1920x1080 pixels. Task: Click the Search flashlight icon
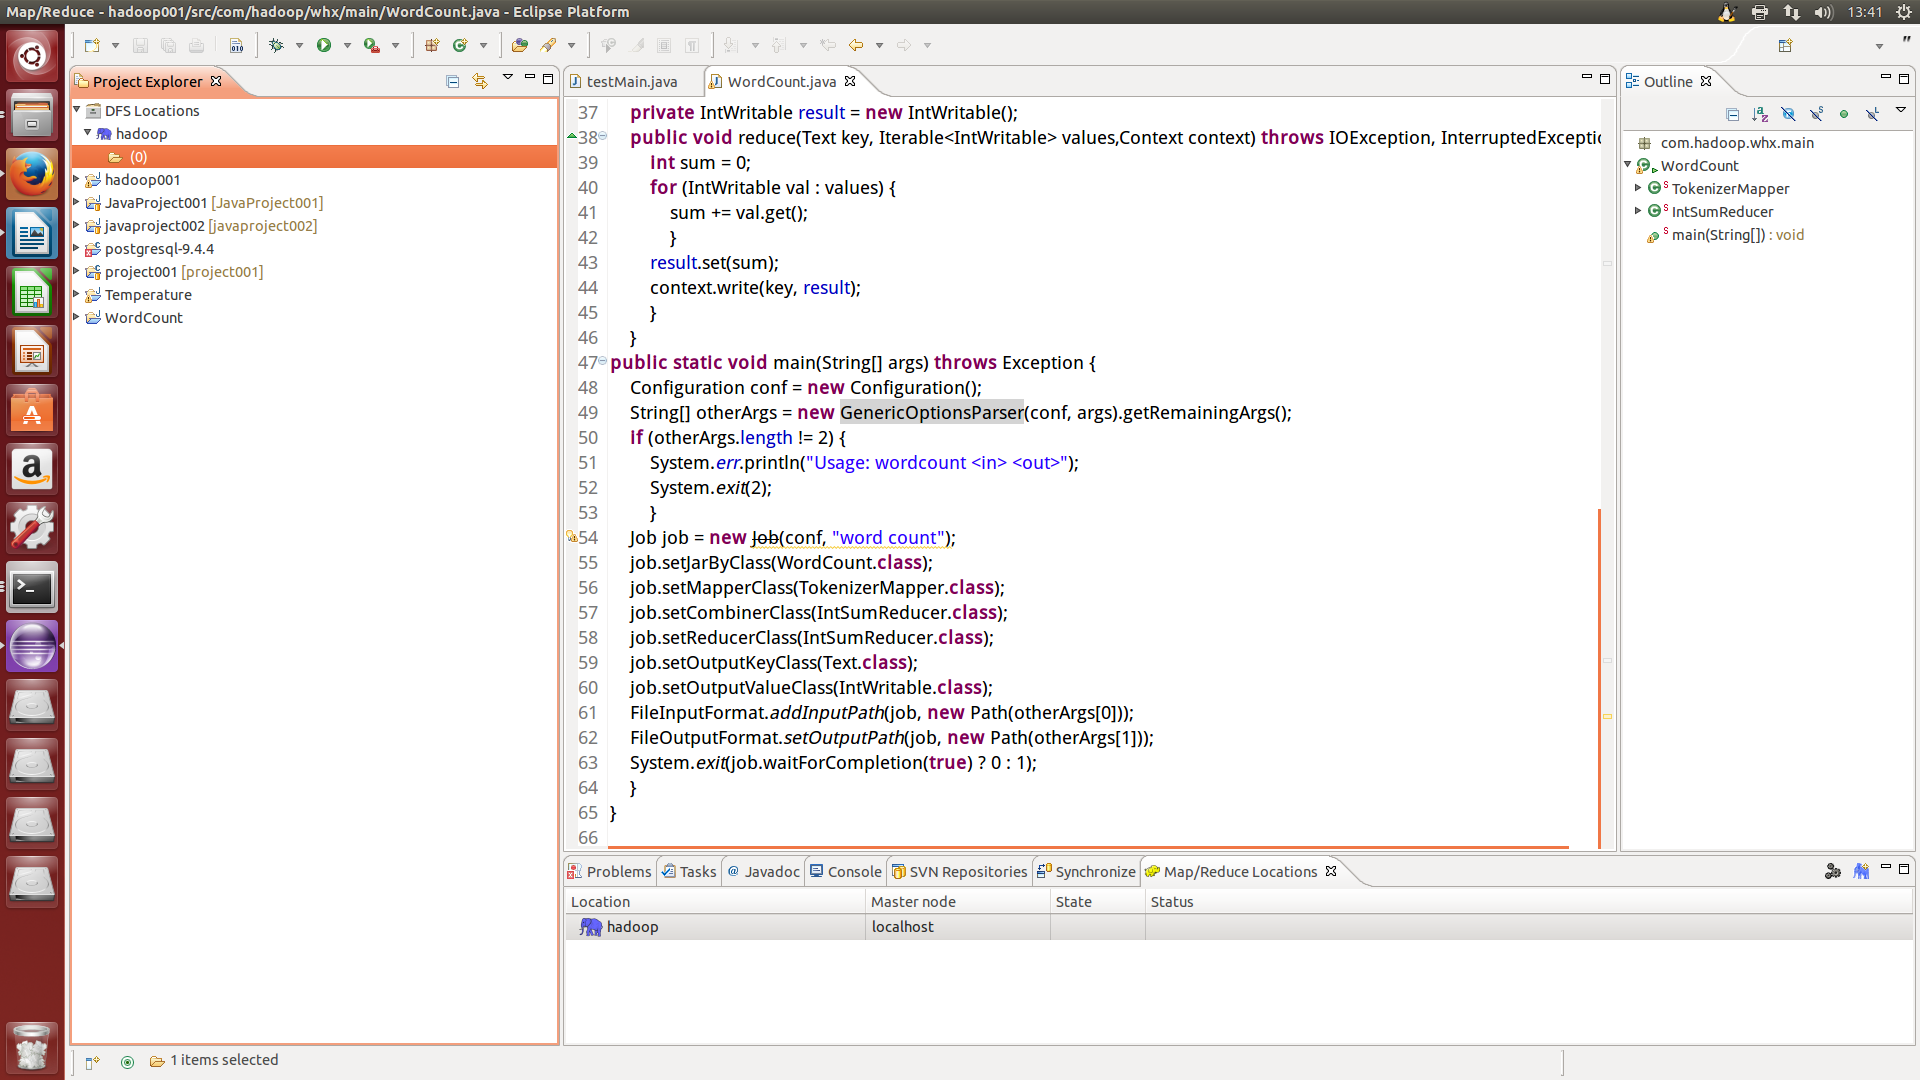click(548, 45)
